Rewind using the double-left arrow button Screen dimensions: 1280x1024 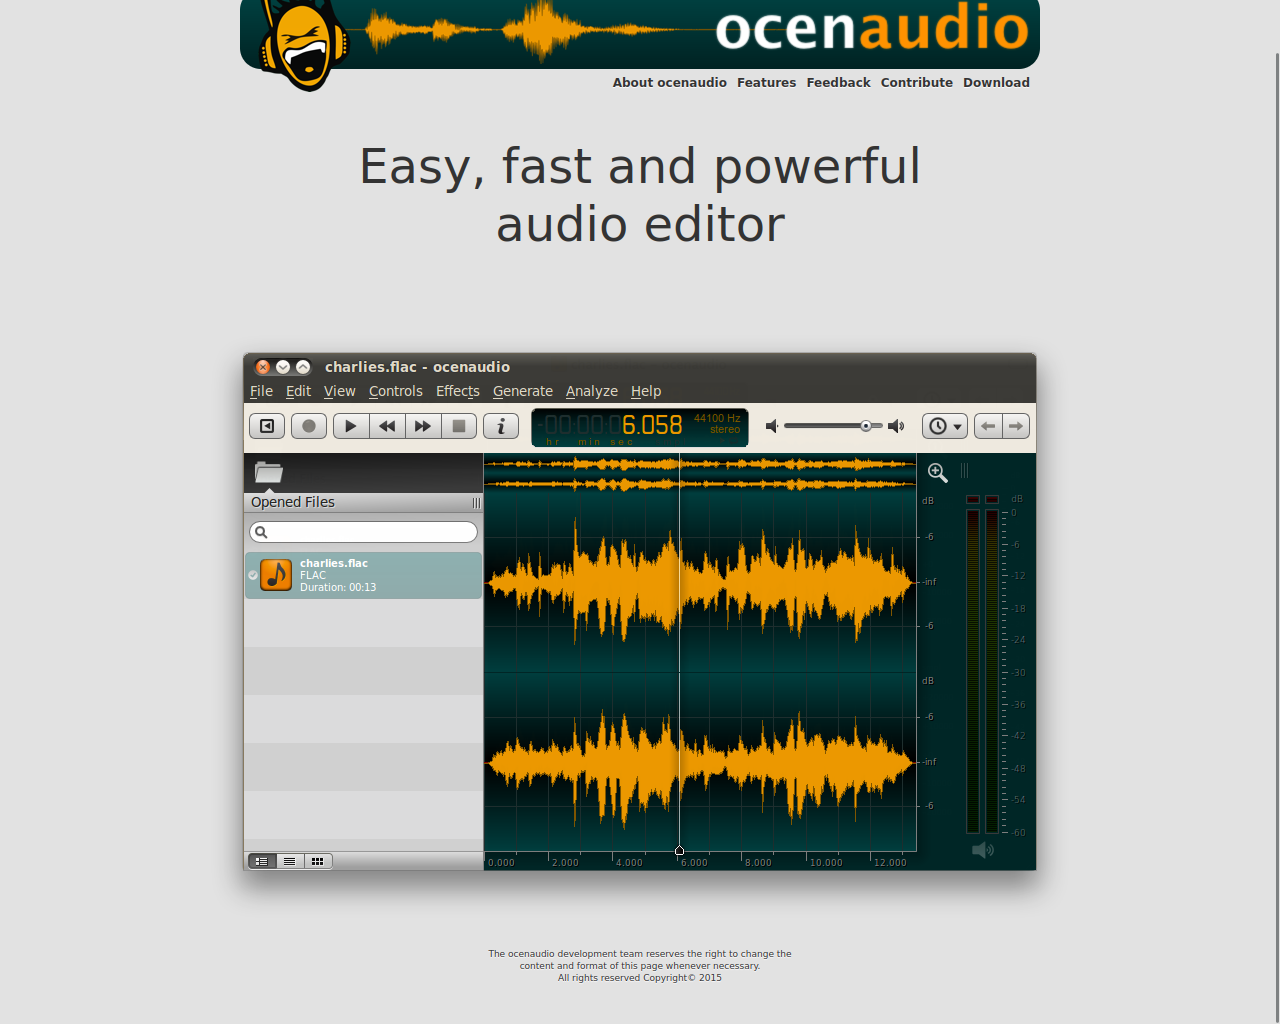point(387,426)
